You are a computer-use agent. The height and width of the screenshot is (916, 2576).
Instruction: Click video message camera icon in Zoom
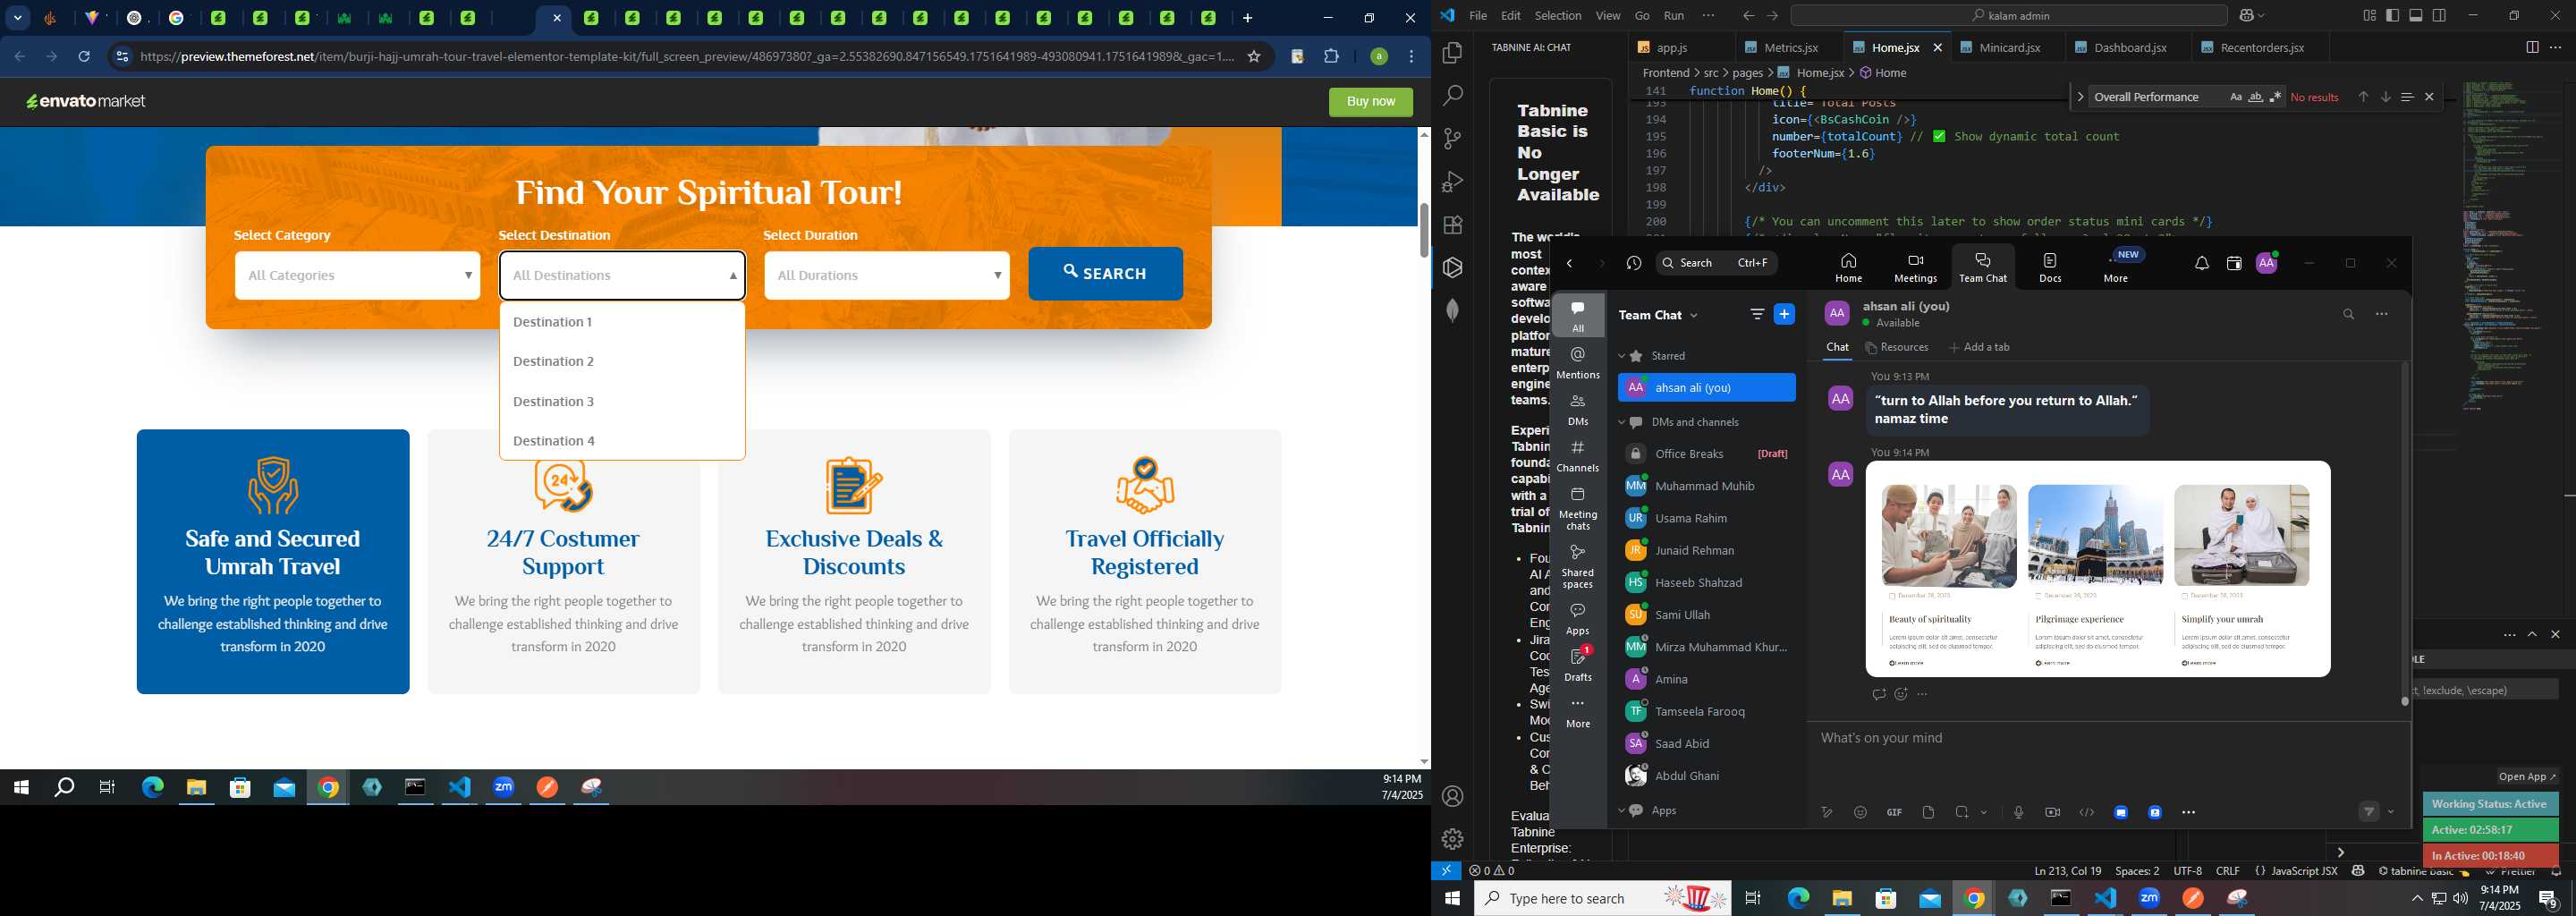coord(2052,813)
